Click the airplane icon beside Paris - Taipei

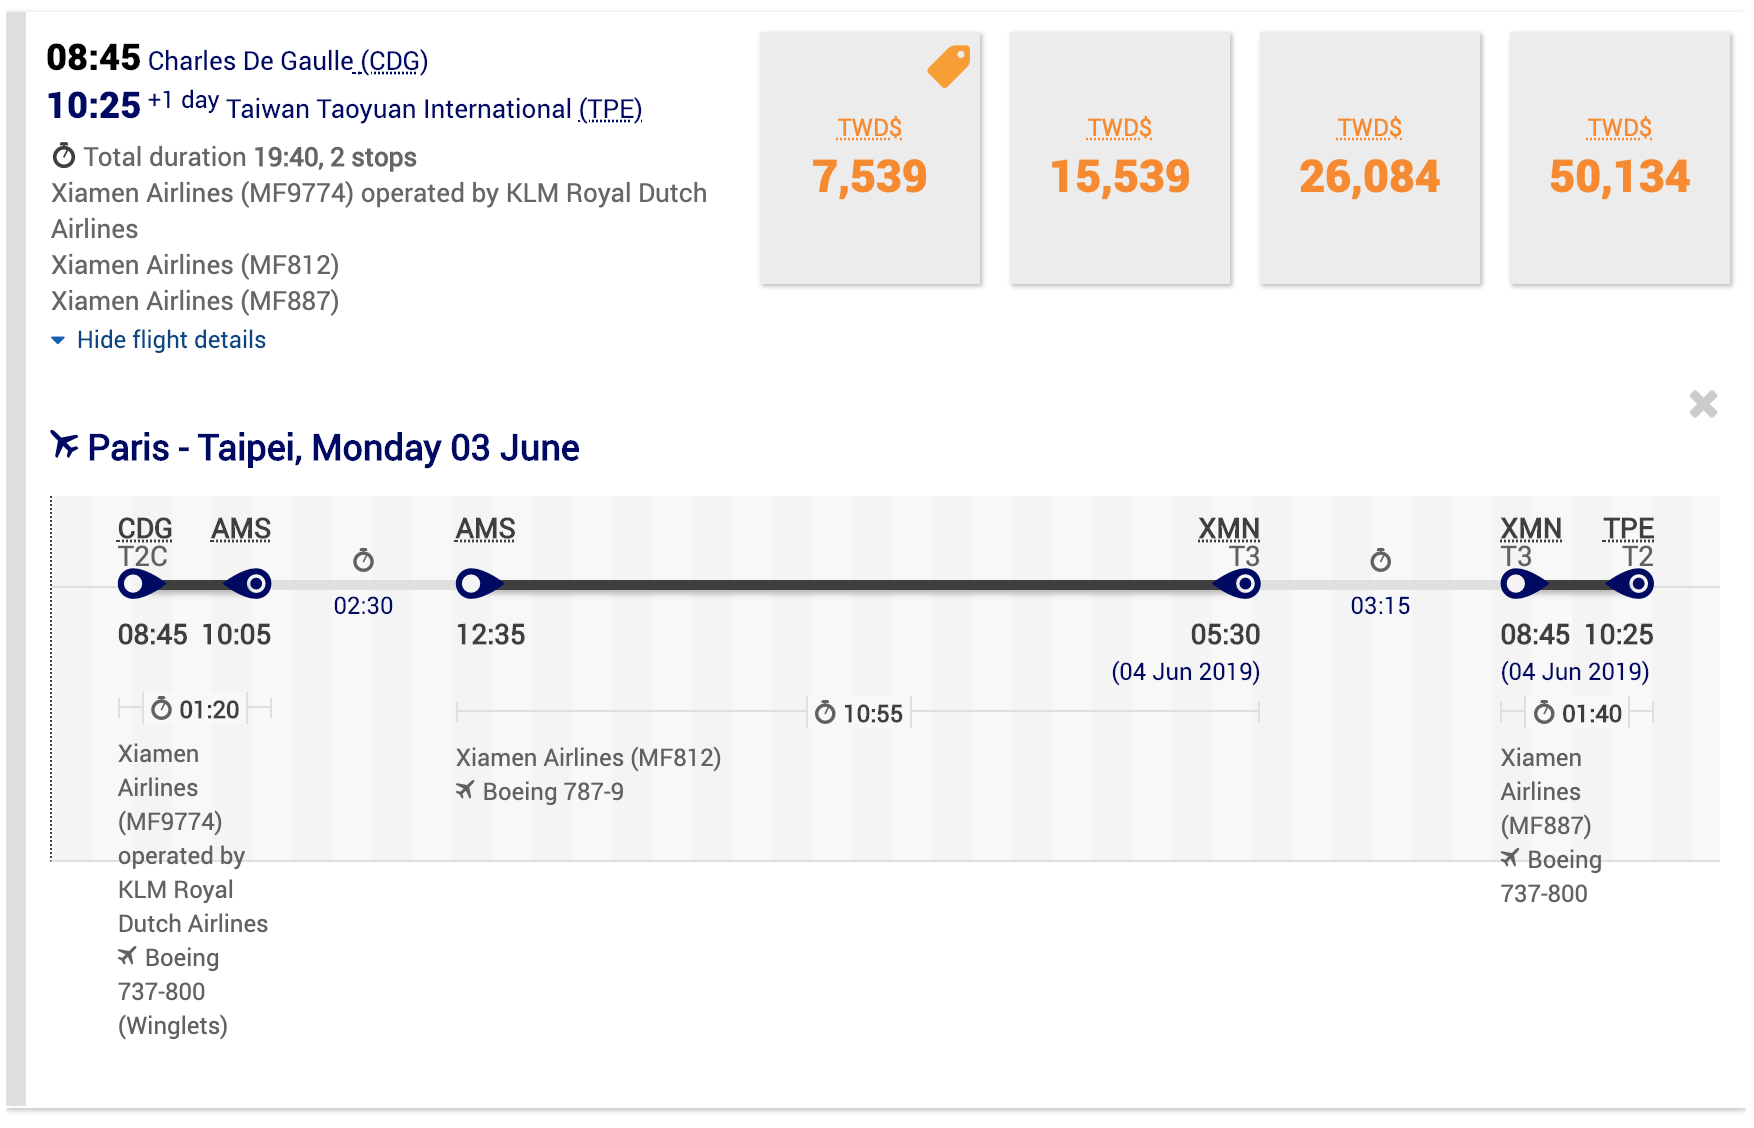click(x=64, y=445)
